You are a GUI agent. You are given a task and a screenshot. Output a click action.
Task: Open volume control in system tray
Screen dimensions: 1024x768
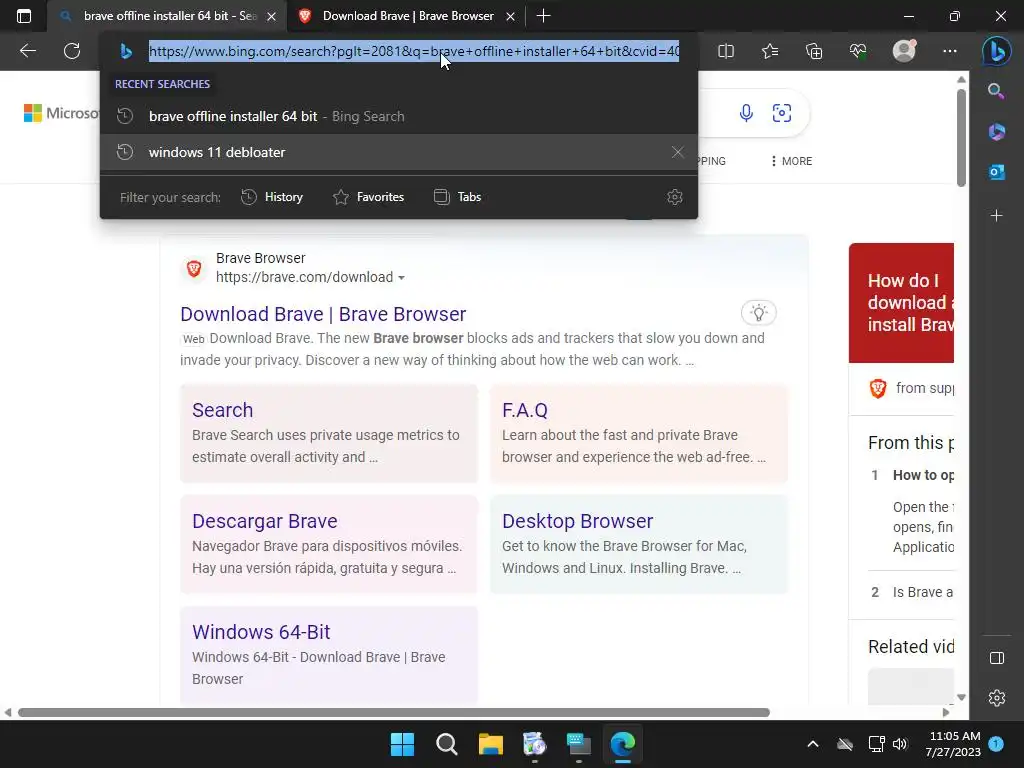(x=899, y=744)
